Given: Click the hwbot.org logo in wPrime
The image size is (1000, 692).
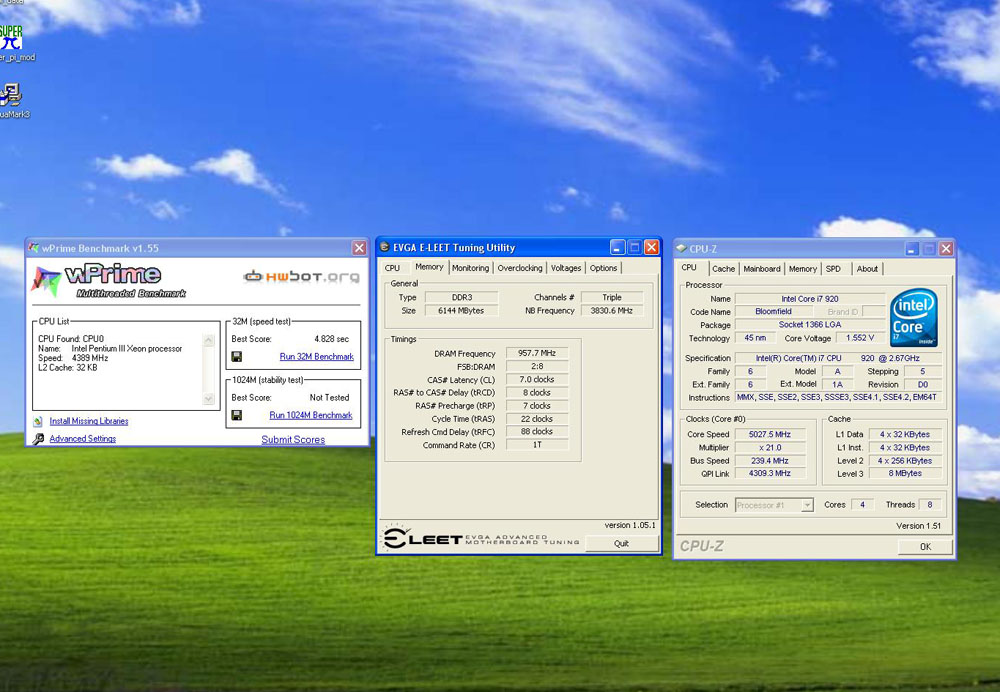Looking at the screenshot, I should pyautogui.click(x=302, y=277).
